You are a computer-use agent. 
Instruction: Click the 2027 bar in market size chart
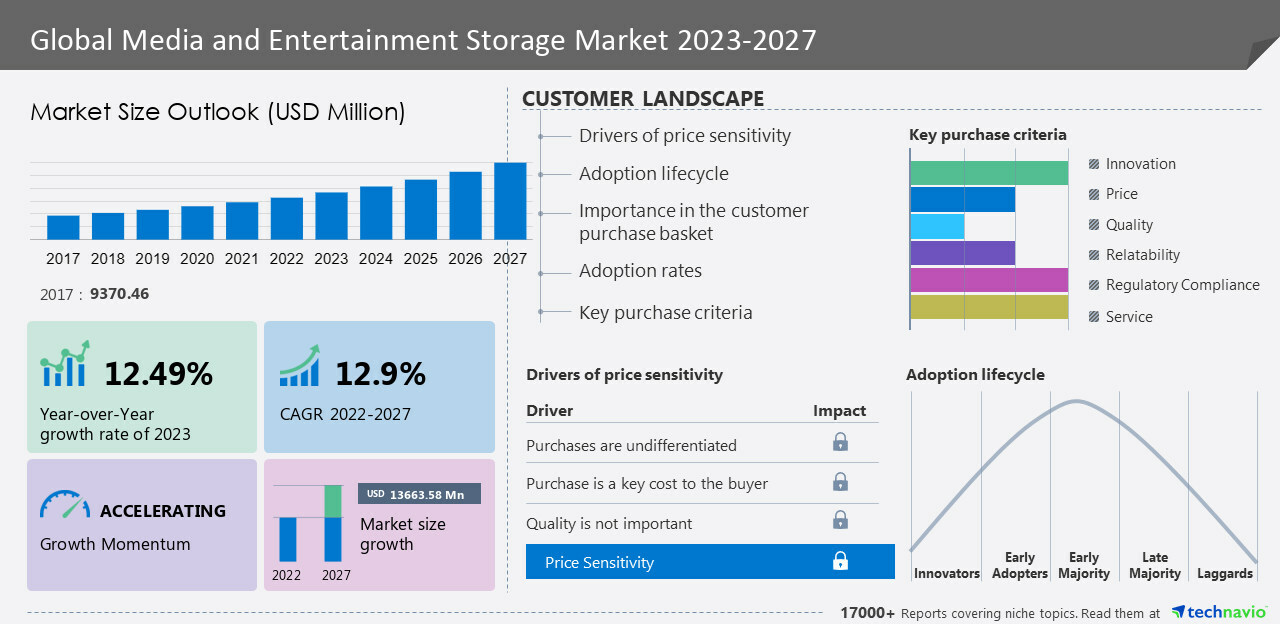click(510, 201)
